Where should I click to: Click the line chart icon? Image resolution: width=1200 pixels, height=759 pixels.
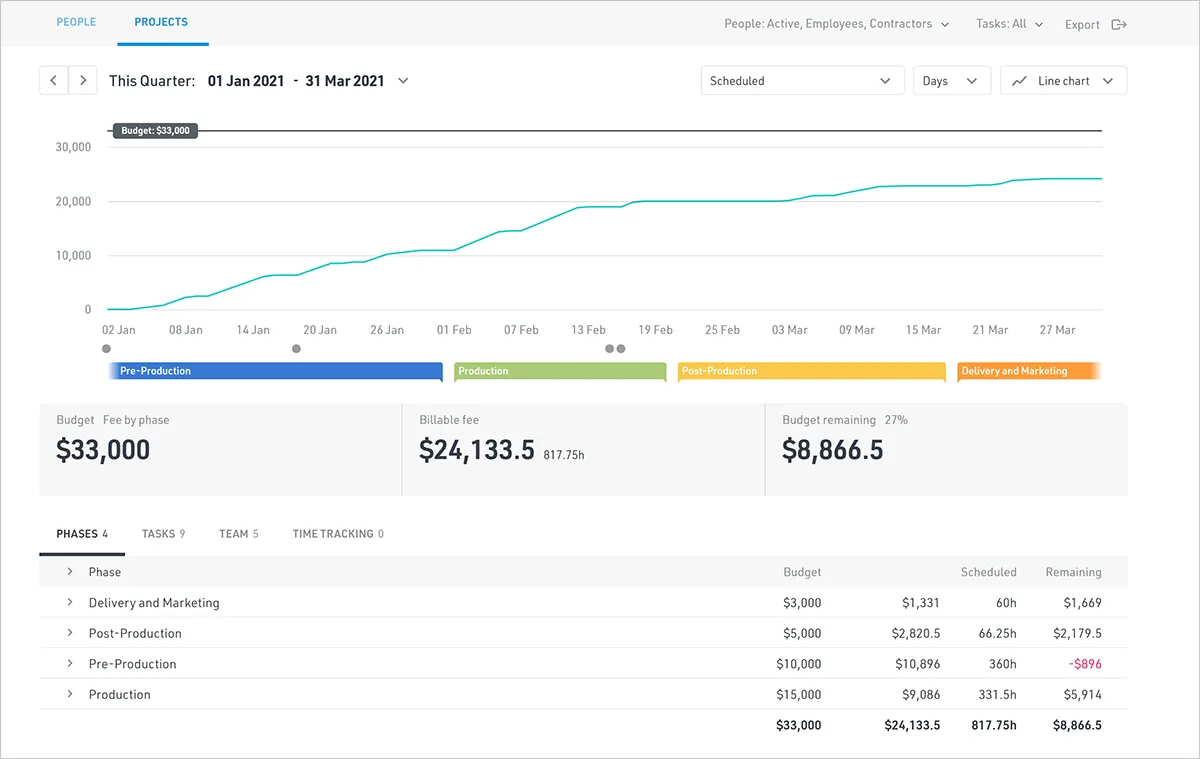1019,81
